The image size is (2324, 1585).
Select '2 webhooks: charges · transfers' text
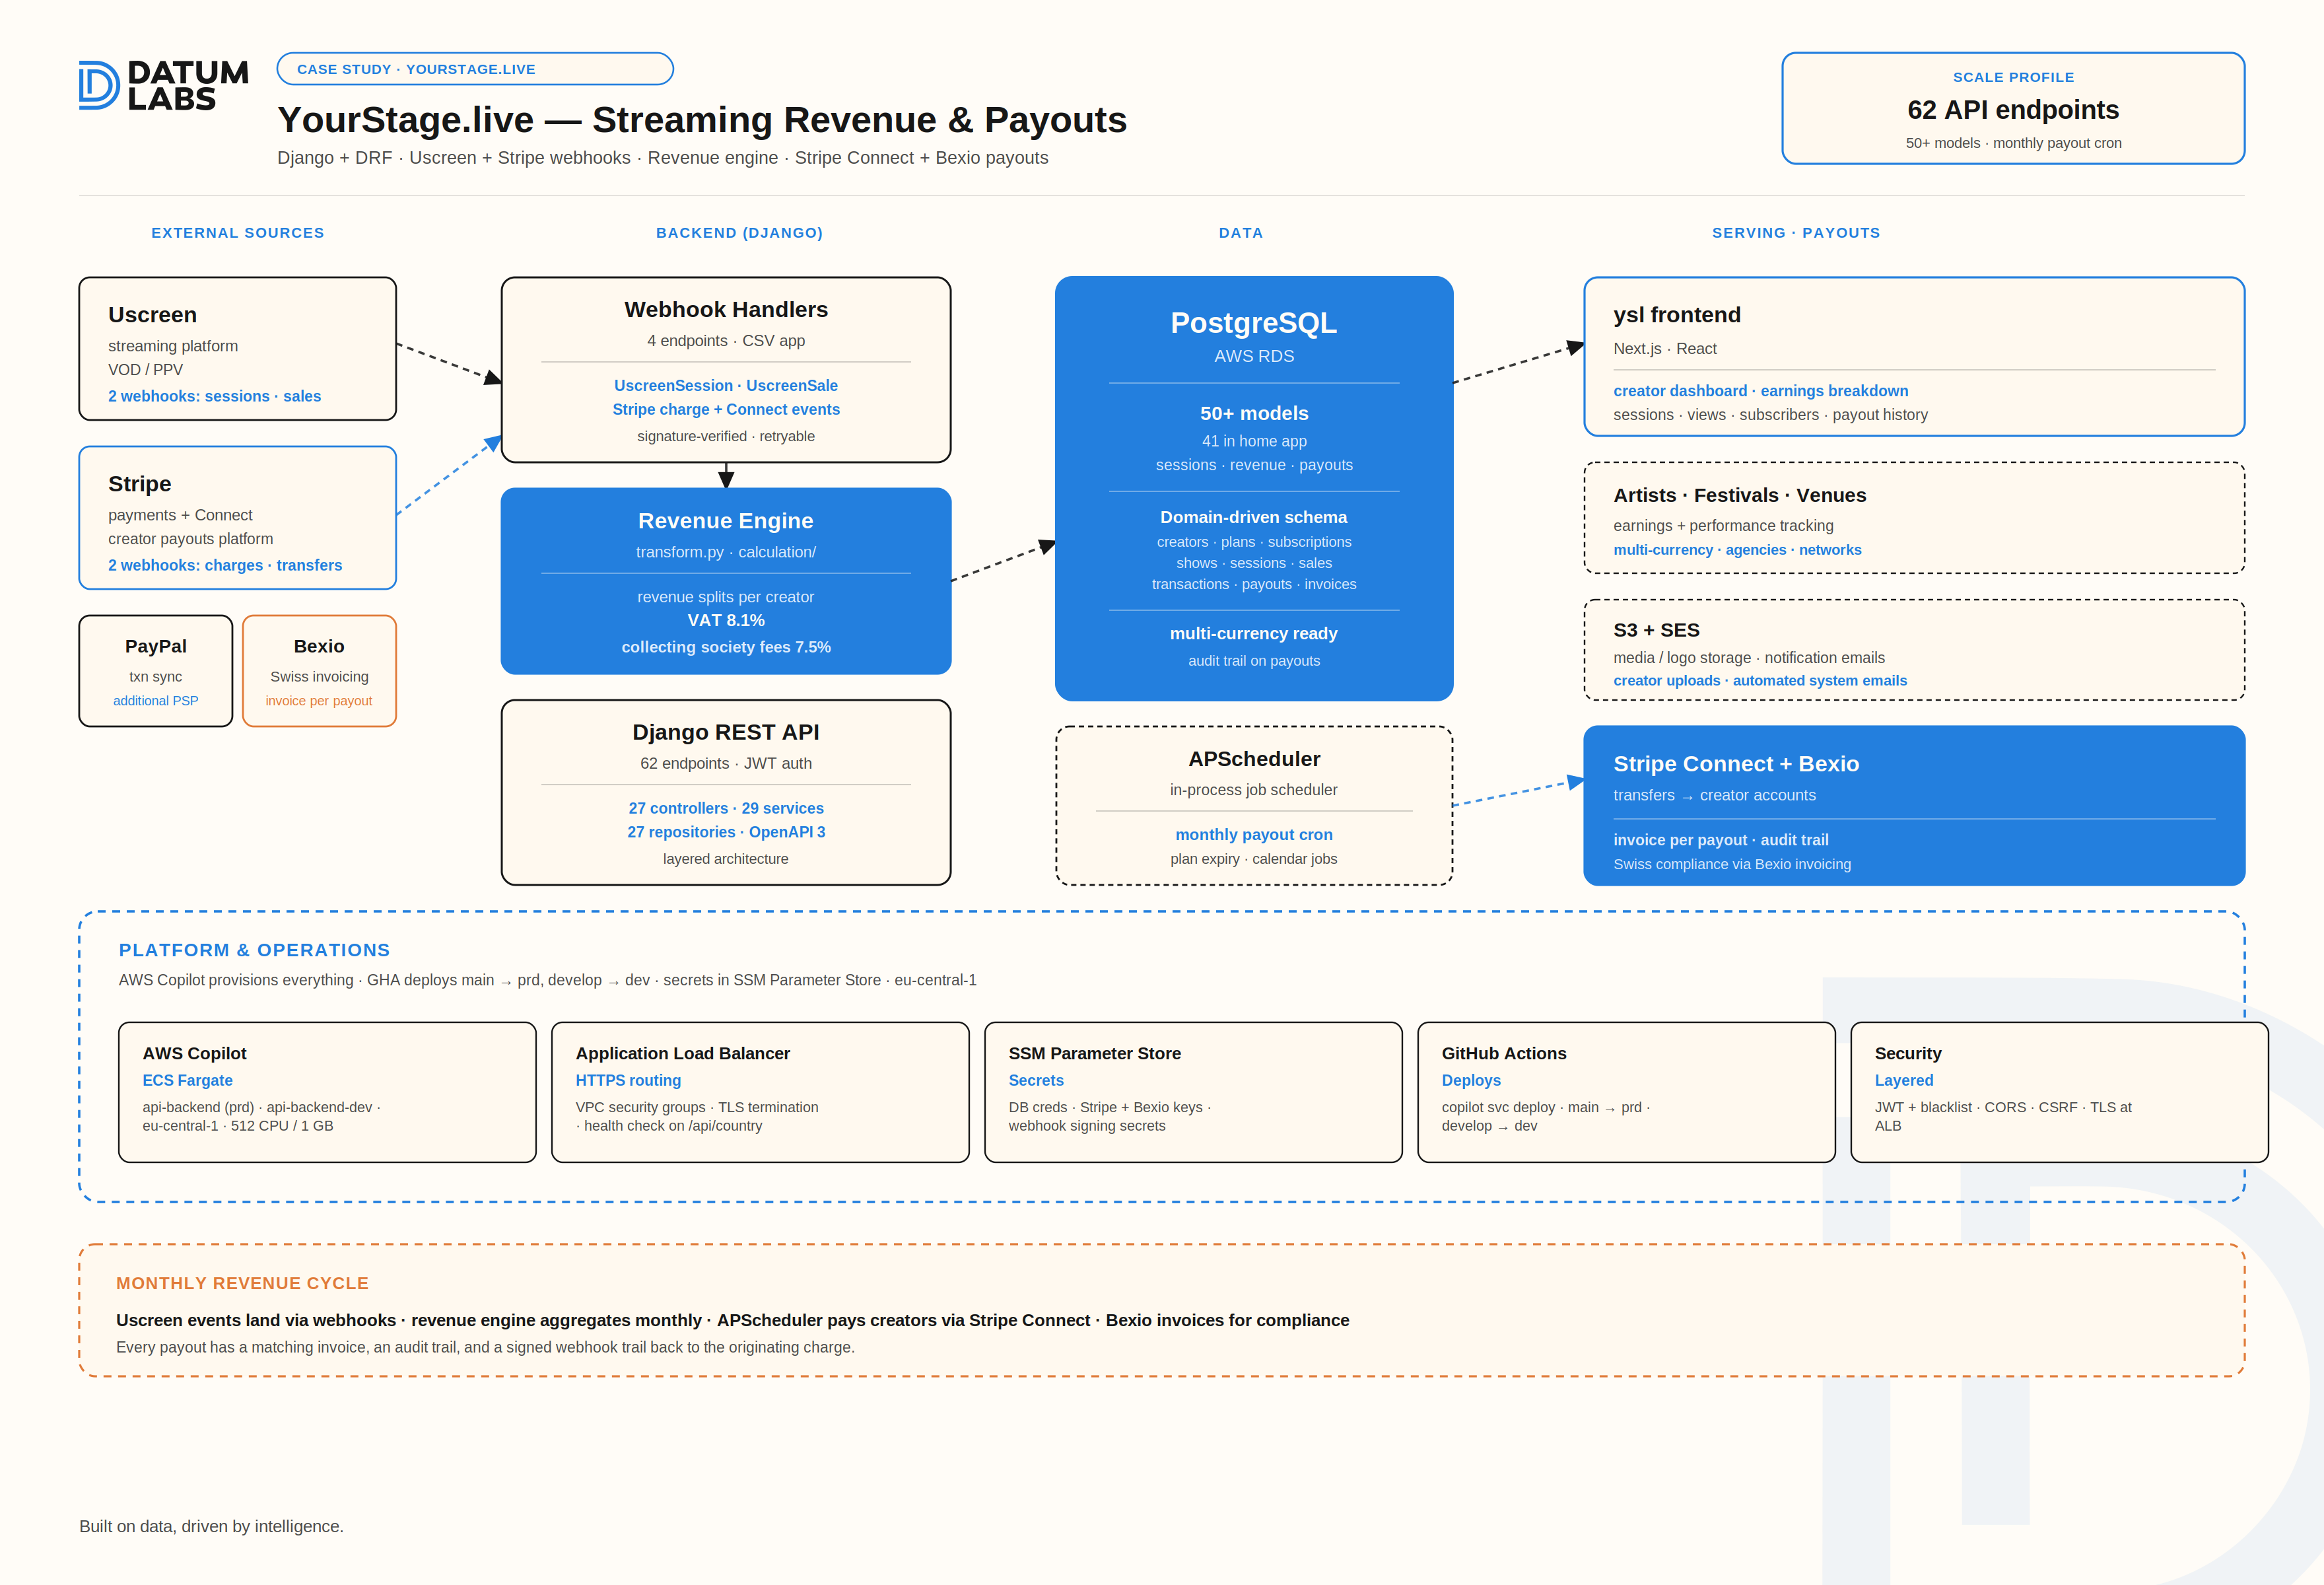(225, 565)
